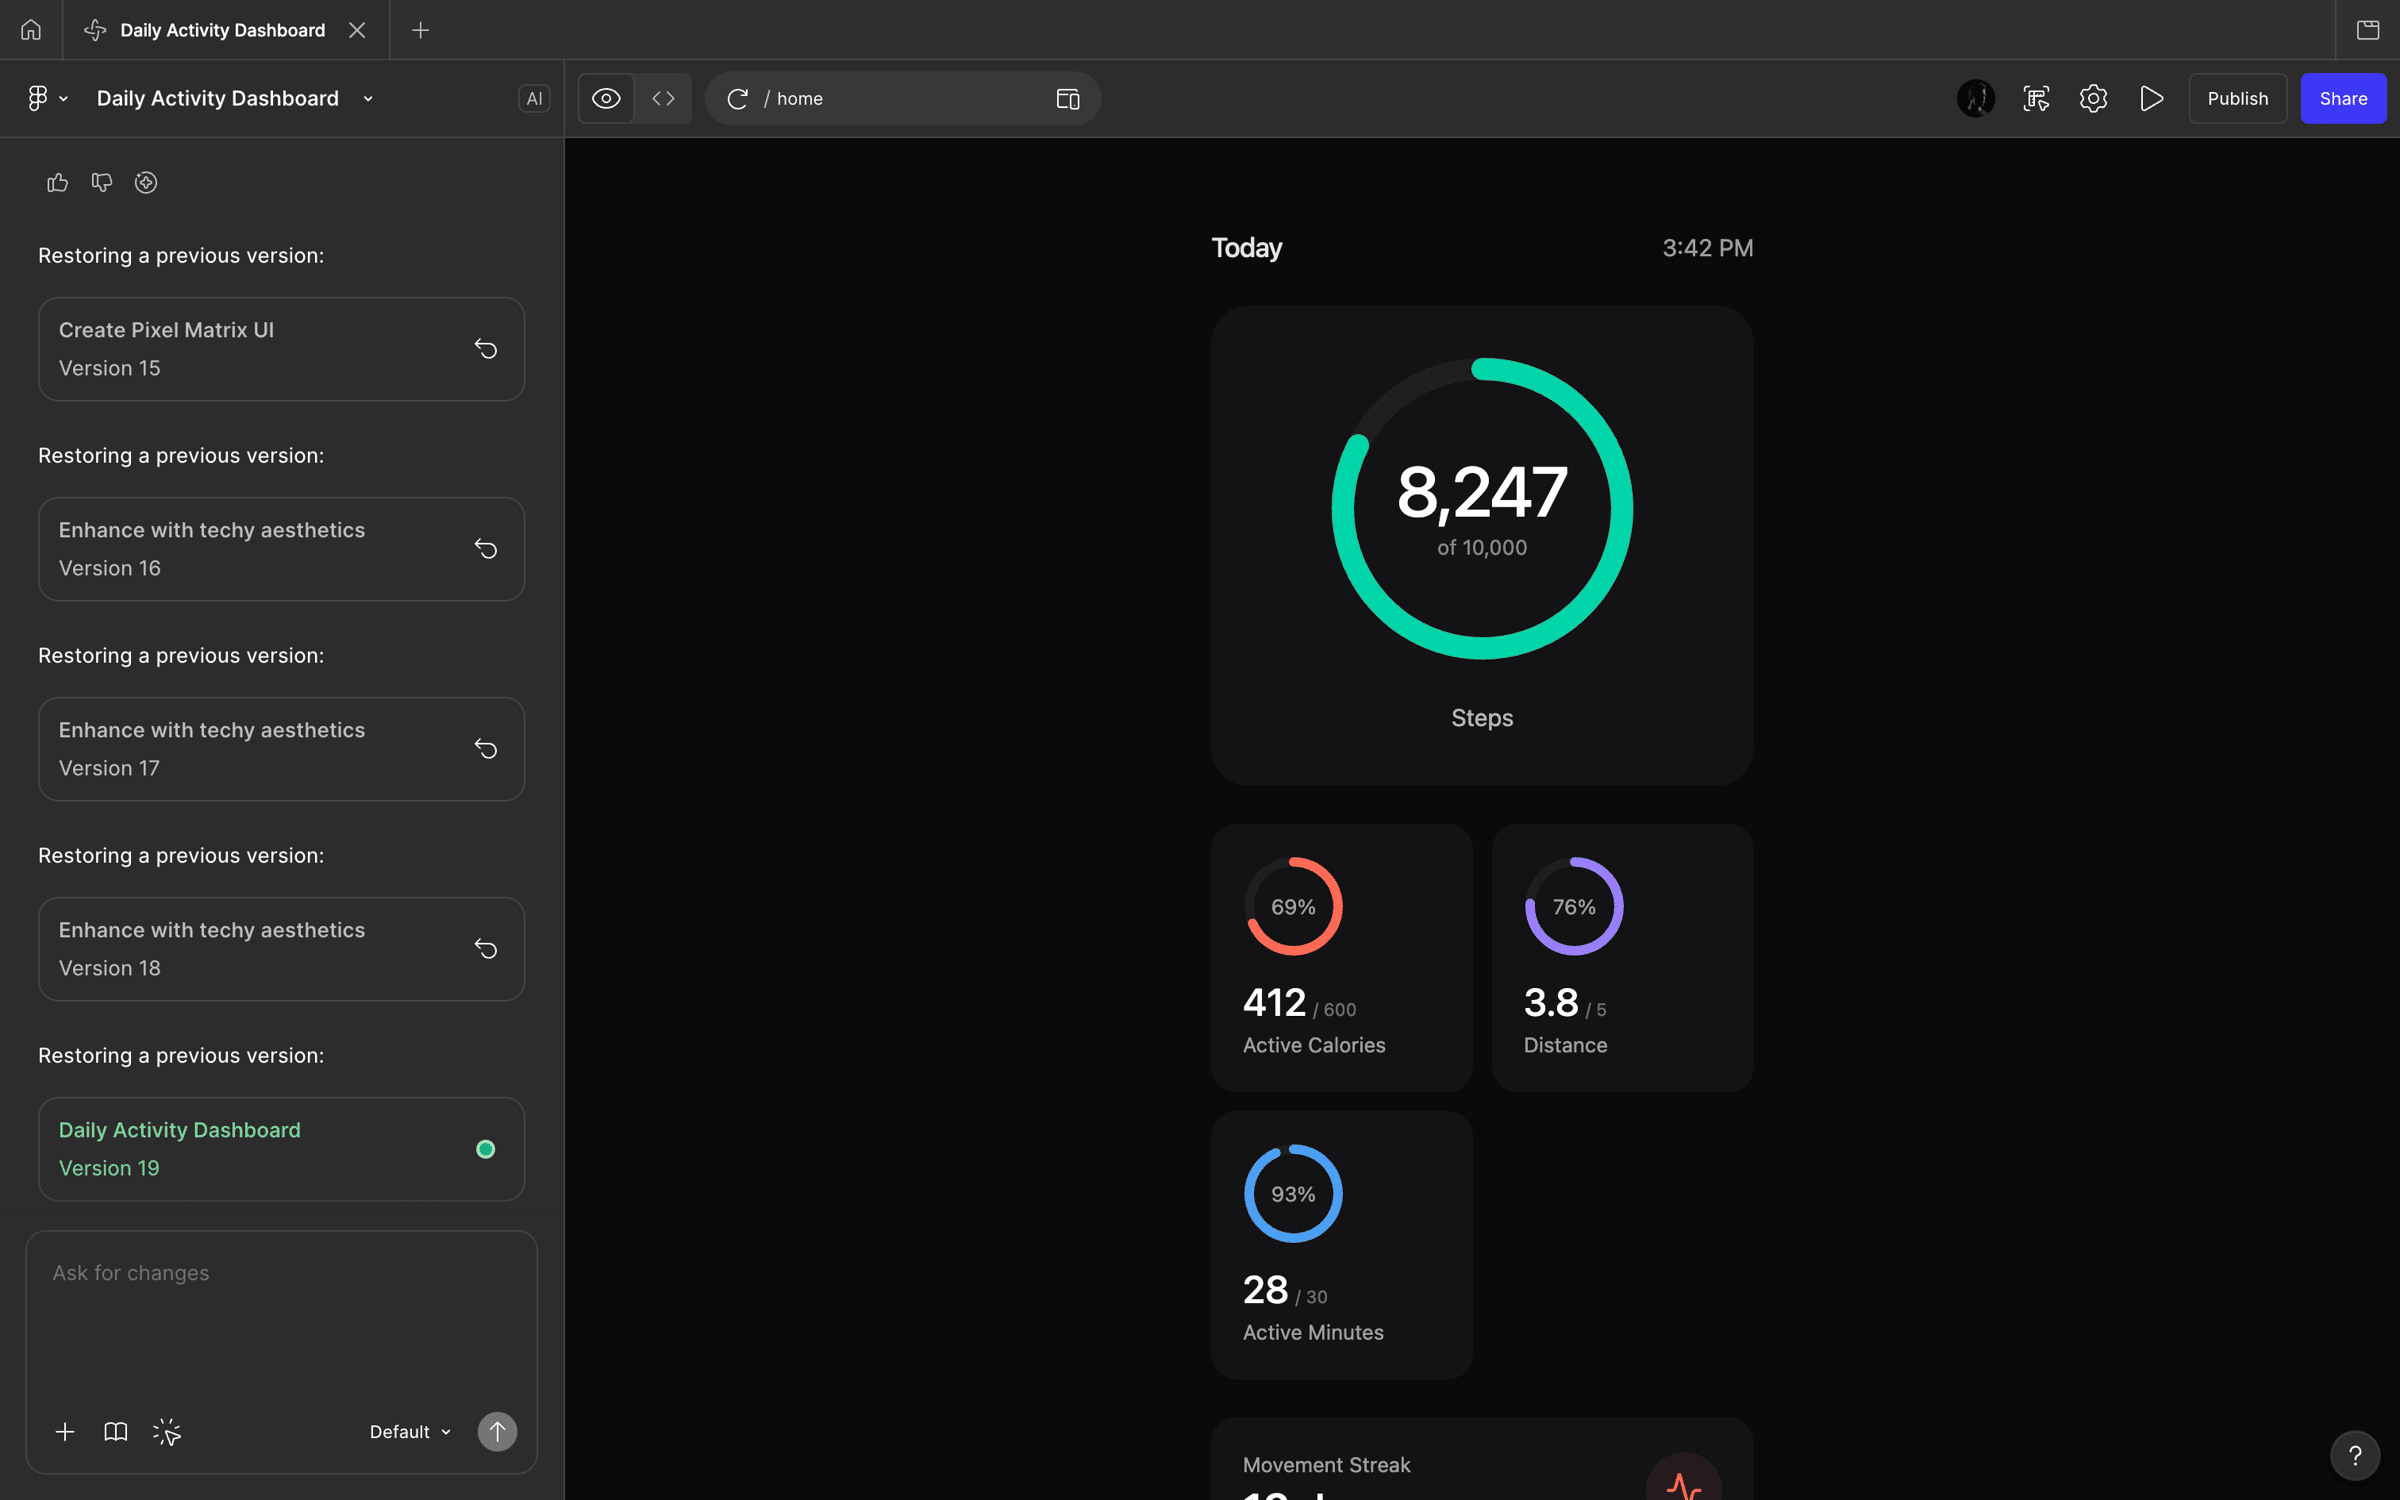Select the Daily Activity Dashboard tab
Image resolution: width=2400 pixels, height=1500 pixels.
click(222, 30)
